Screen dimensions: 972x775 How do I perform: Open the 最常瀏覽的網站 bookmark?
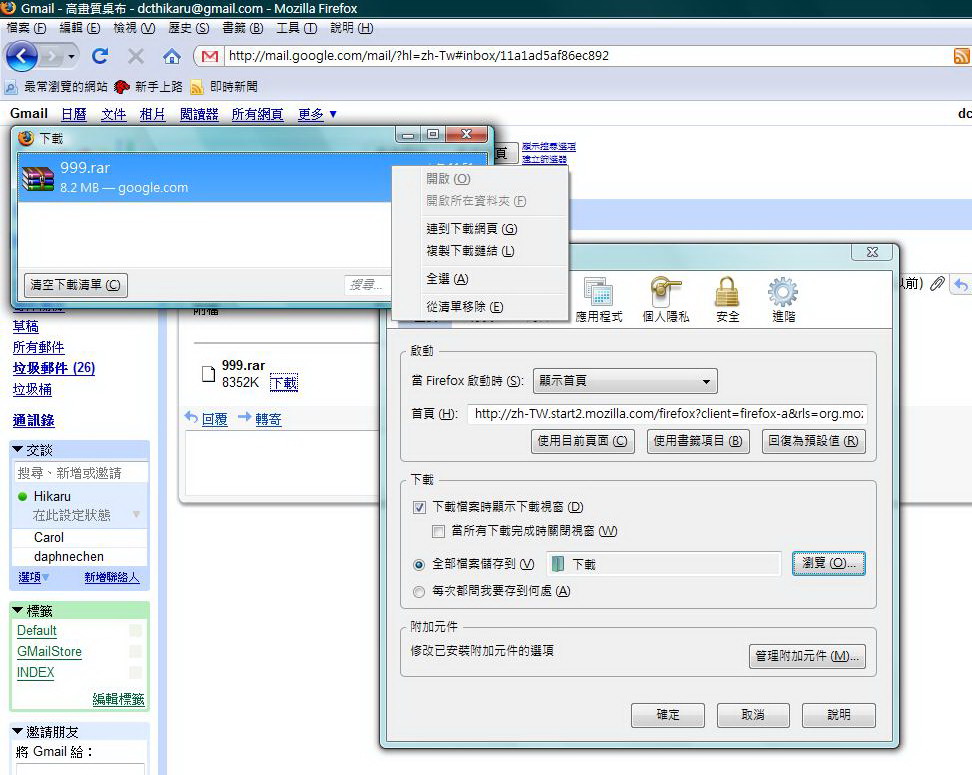(x=56, y=87)
